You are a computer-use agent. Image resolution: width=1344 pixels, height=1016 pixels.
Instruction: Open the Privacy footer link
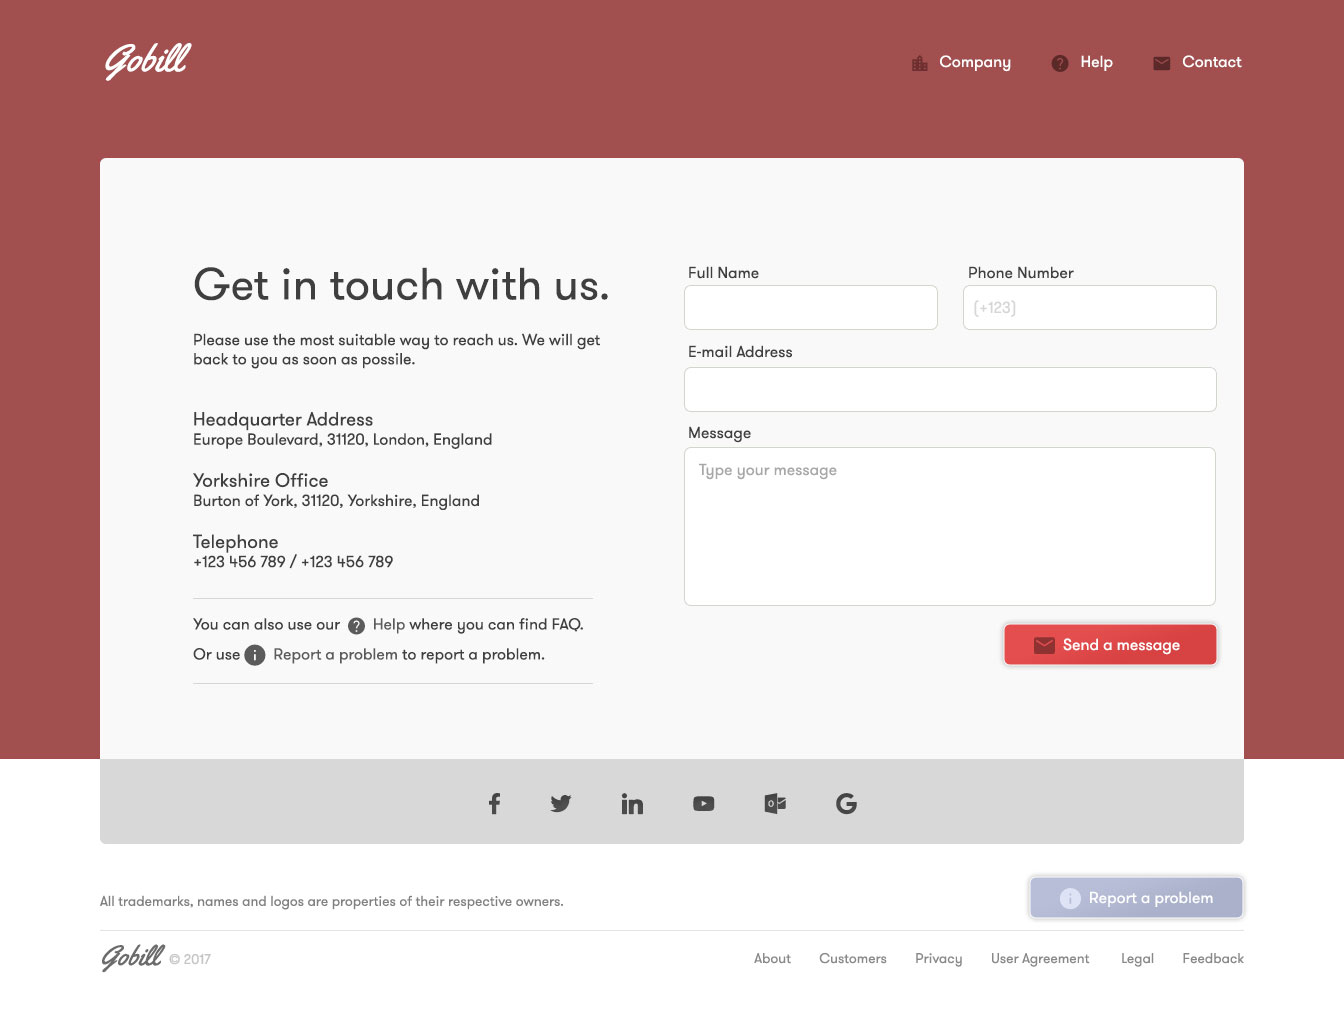tap(939, 958)
